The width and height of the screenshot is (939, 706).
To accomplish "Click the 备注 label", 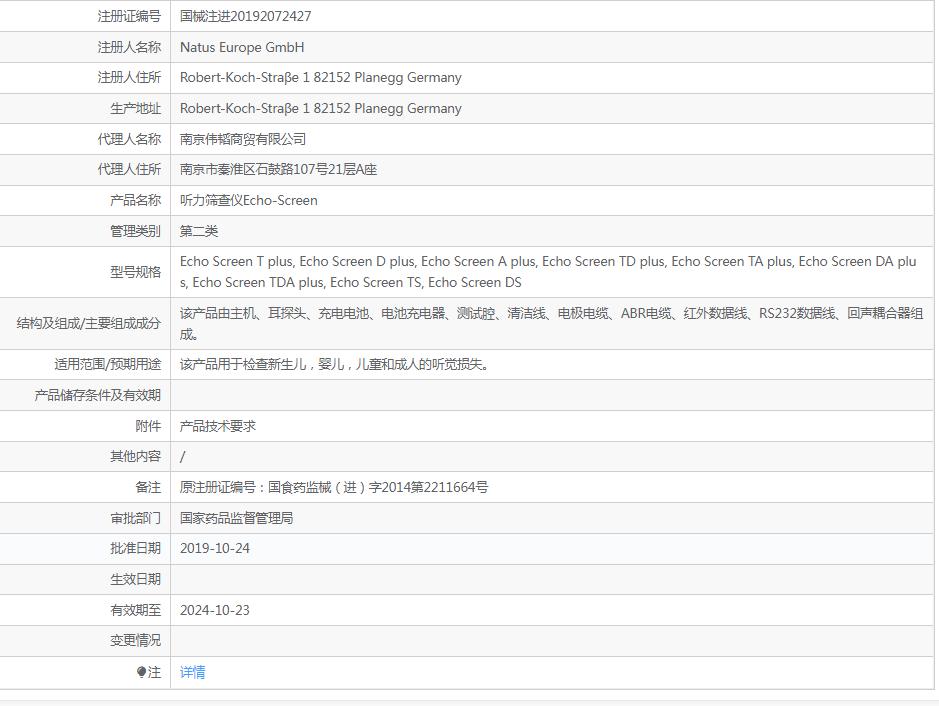I will point(148,487).
